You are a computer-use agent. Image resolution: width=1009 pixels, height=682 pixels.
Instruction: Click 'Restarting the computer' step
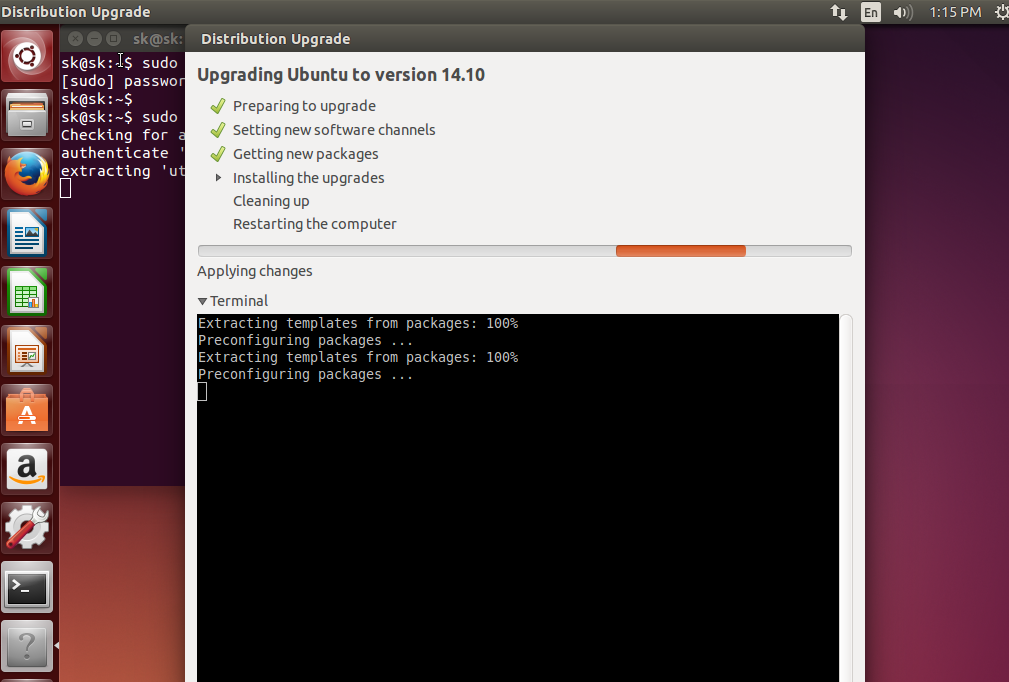(x=315, y=224)
